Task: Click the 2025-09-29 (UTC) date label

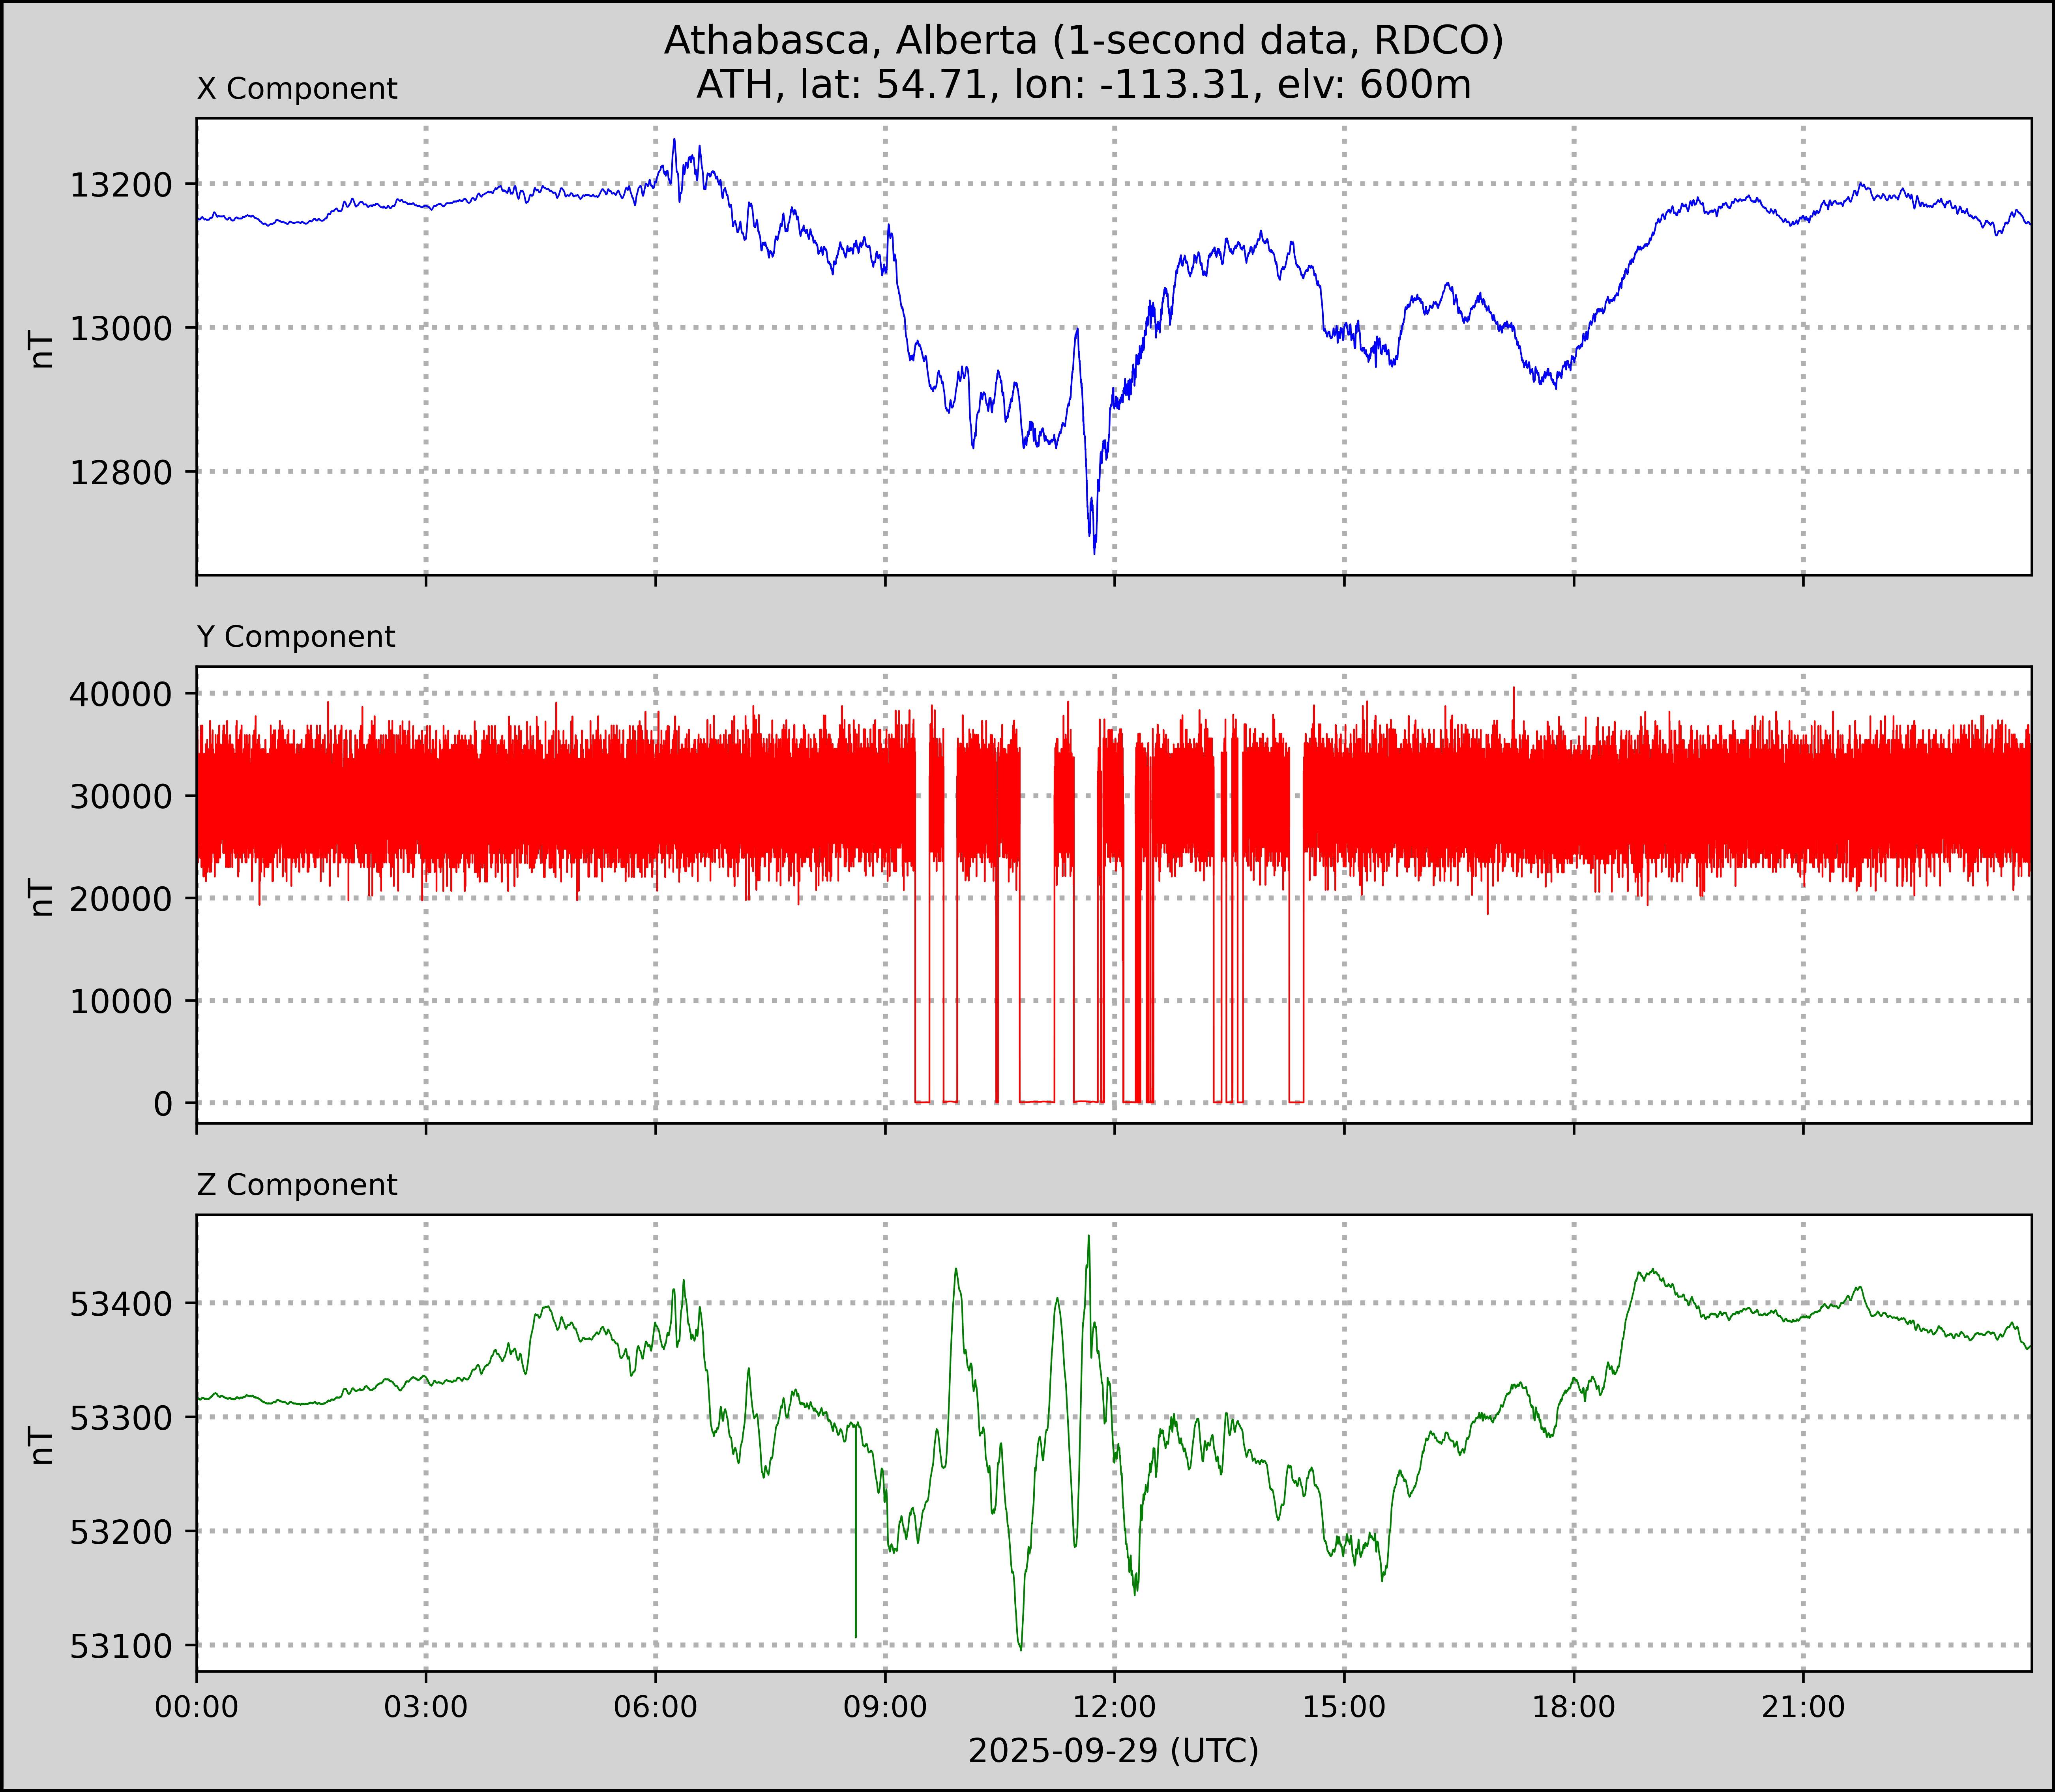Action: pyautogui.click(x=1113, y=1751)
